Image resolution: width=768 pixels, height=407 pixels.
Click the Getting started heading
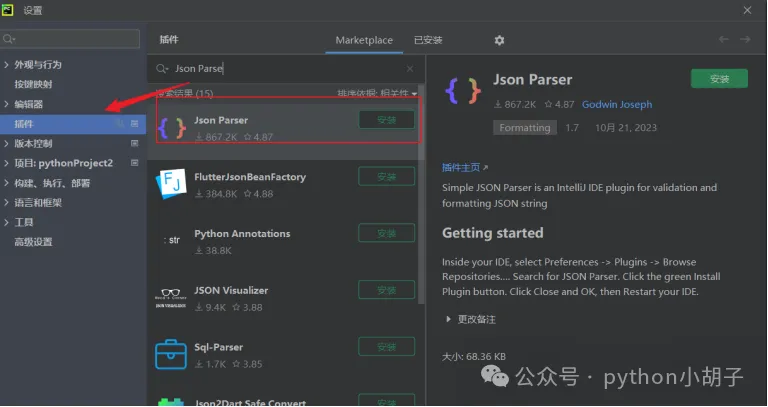[x=492, y=233]
